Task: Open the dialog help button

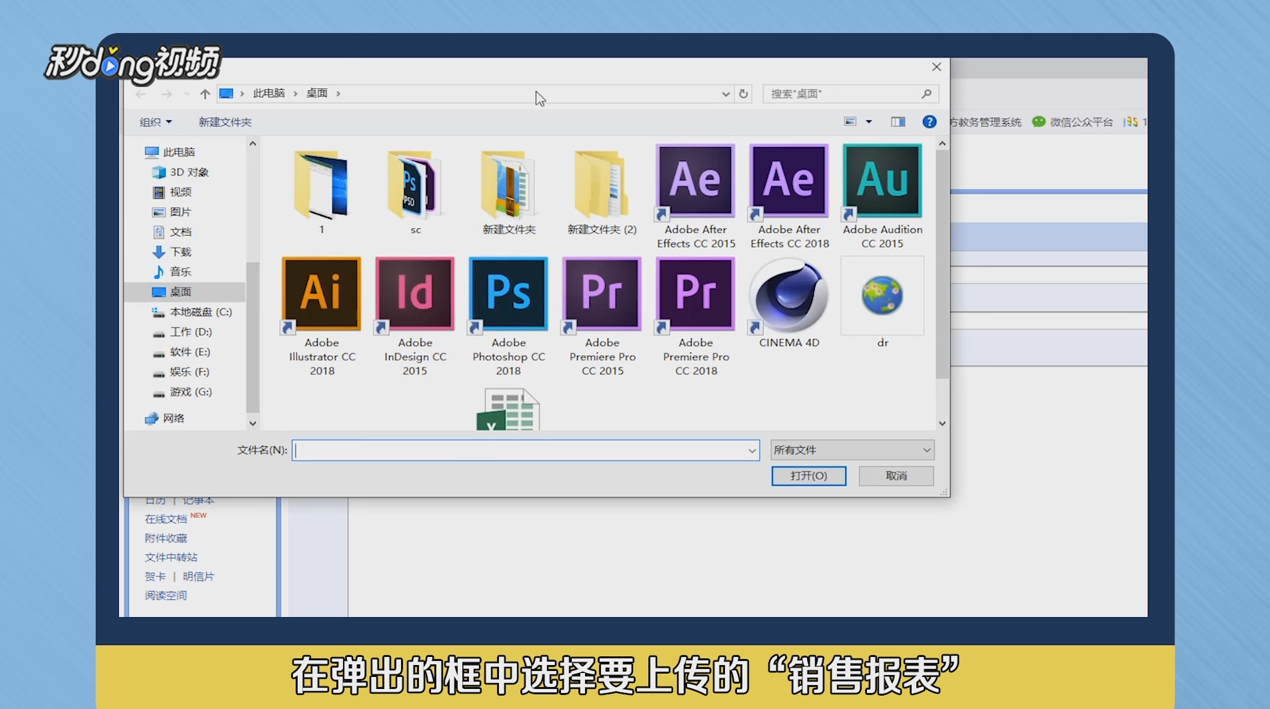Action: 929,122
